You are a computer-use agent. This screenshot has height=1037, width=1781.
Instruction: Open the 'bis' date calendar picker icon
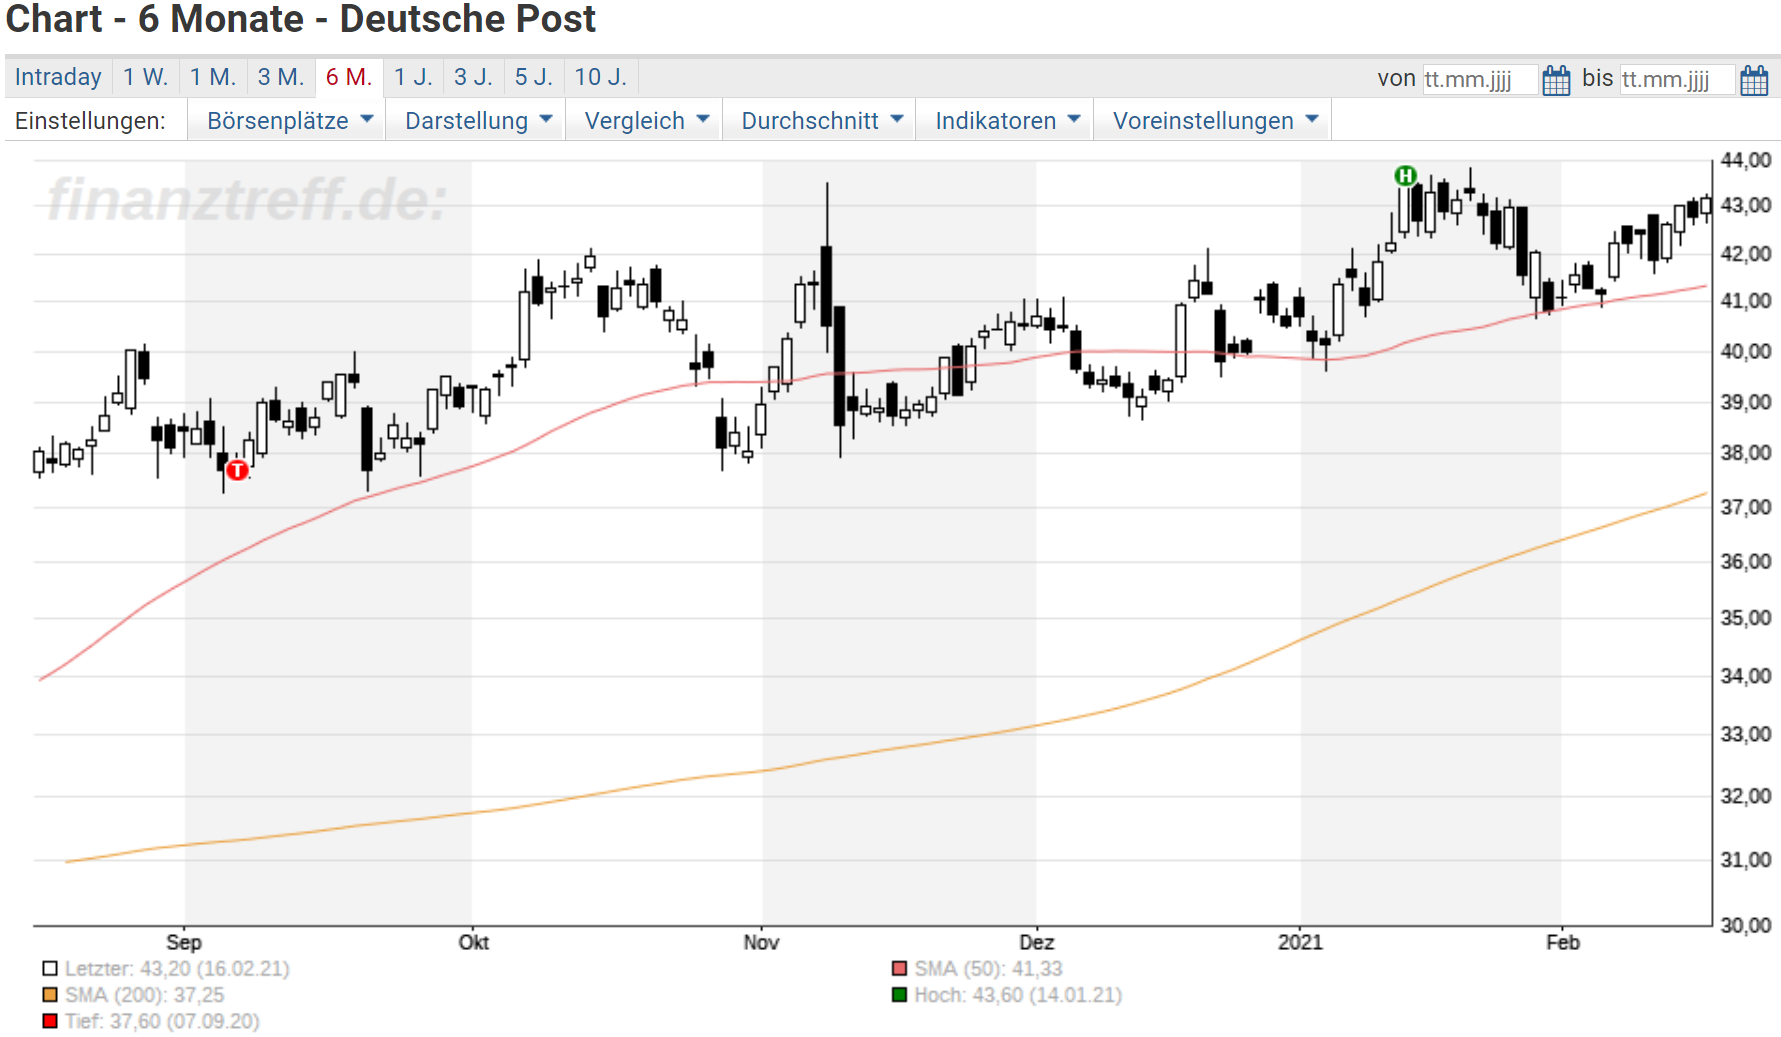(1754, 80)
